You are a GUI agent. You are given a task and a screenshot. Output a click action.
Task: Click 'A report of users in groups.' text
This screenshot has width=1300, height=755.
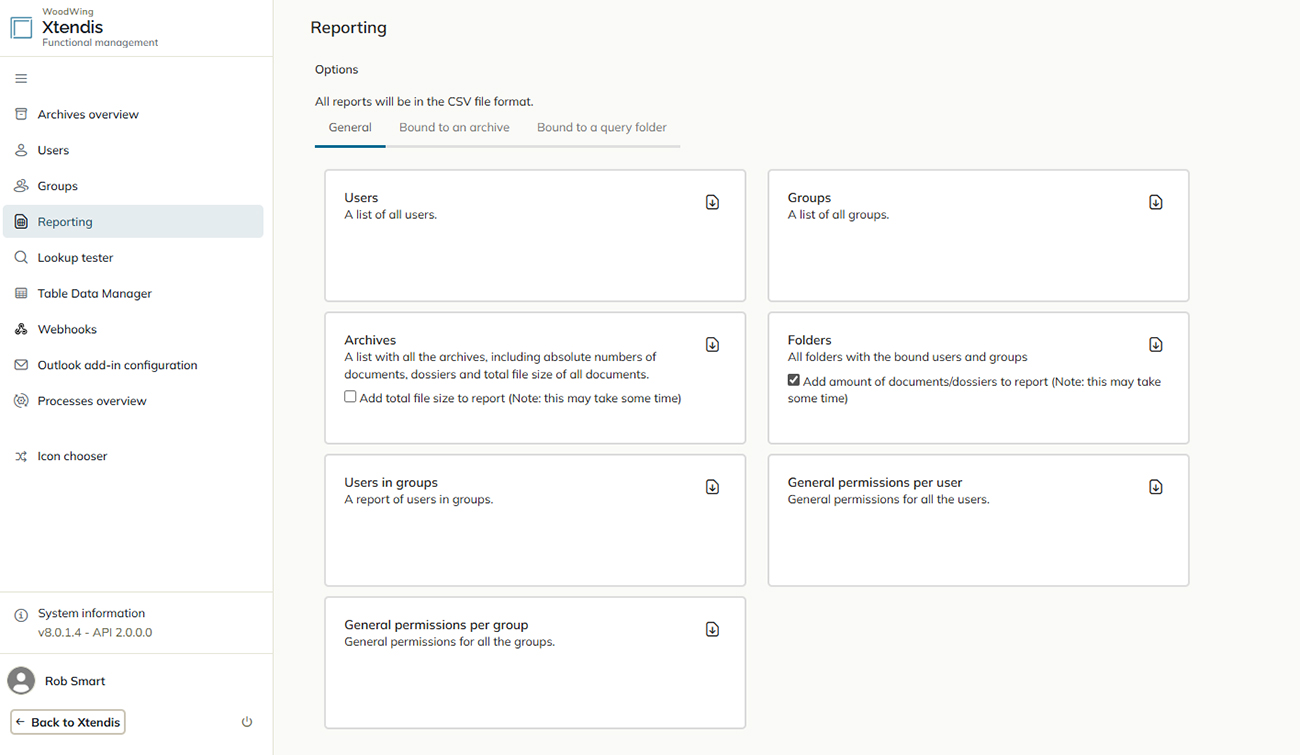tap(418, 500)
